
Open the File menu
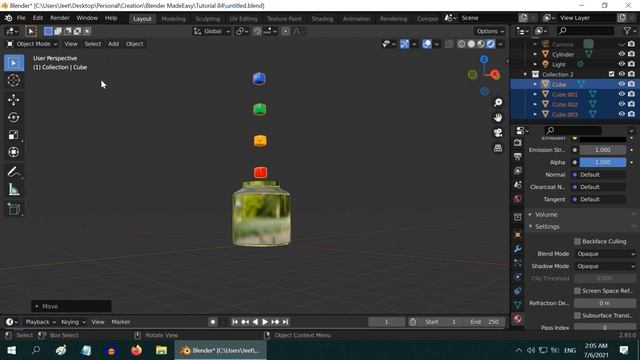click(x=21, y=18)
